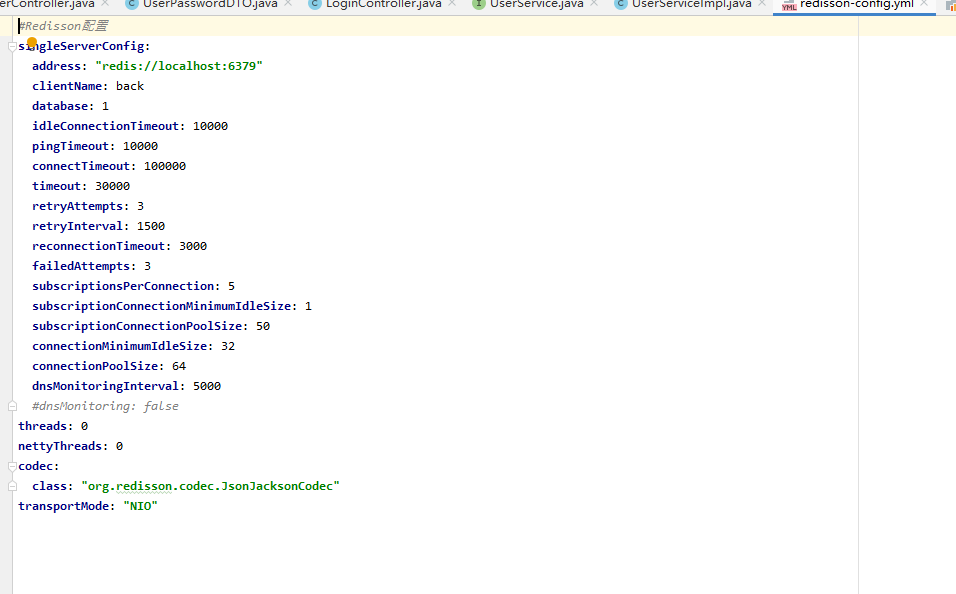Screen dimensions: 956x594
Task: Click the database key
Action: coord(60,106)
